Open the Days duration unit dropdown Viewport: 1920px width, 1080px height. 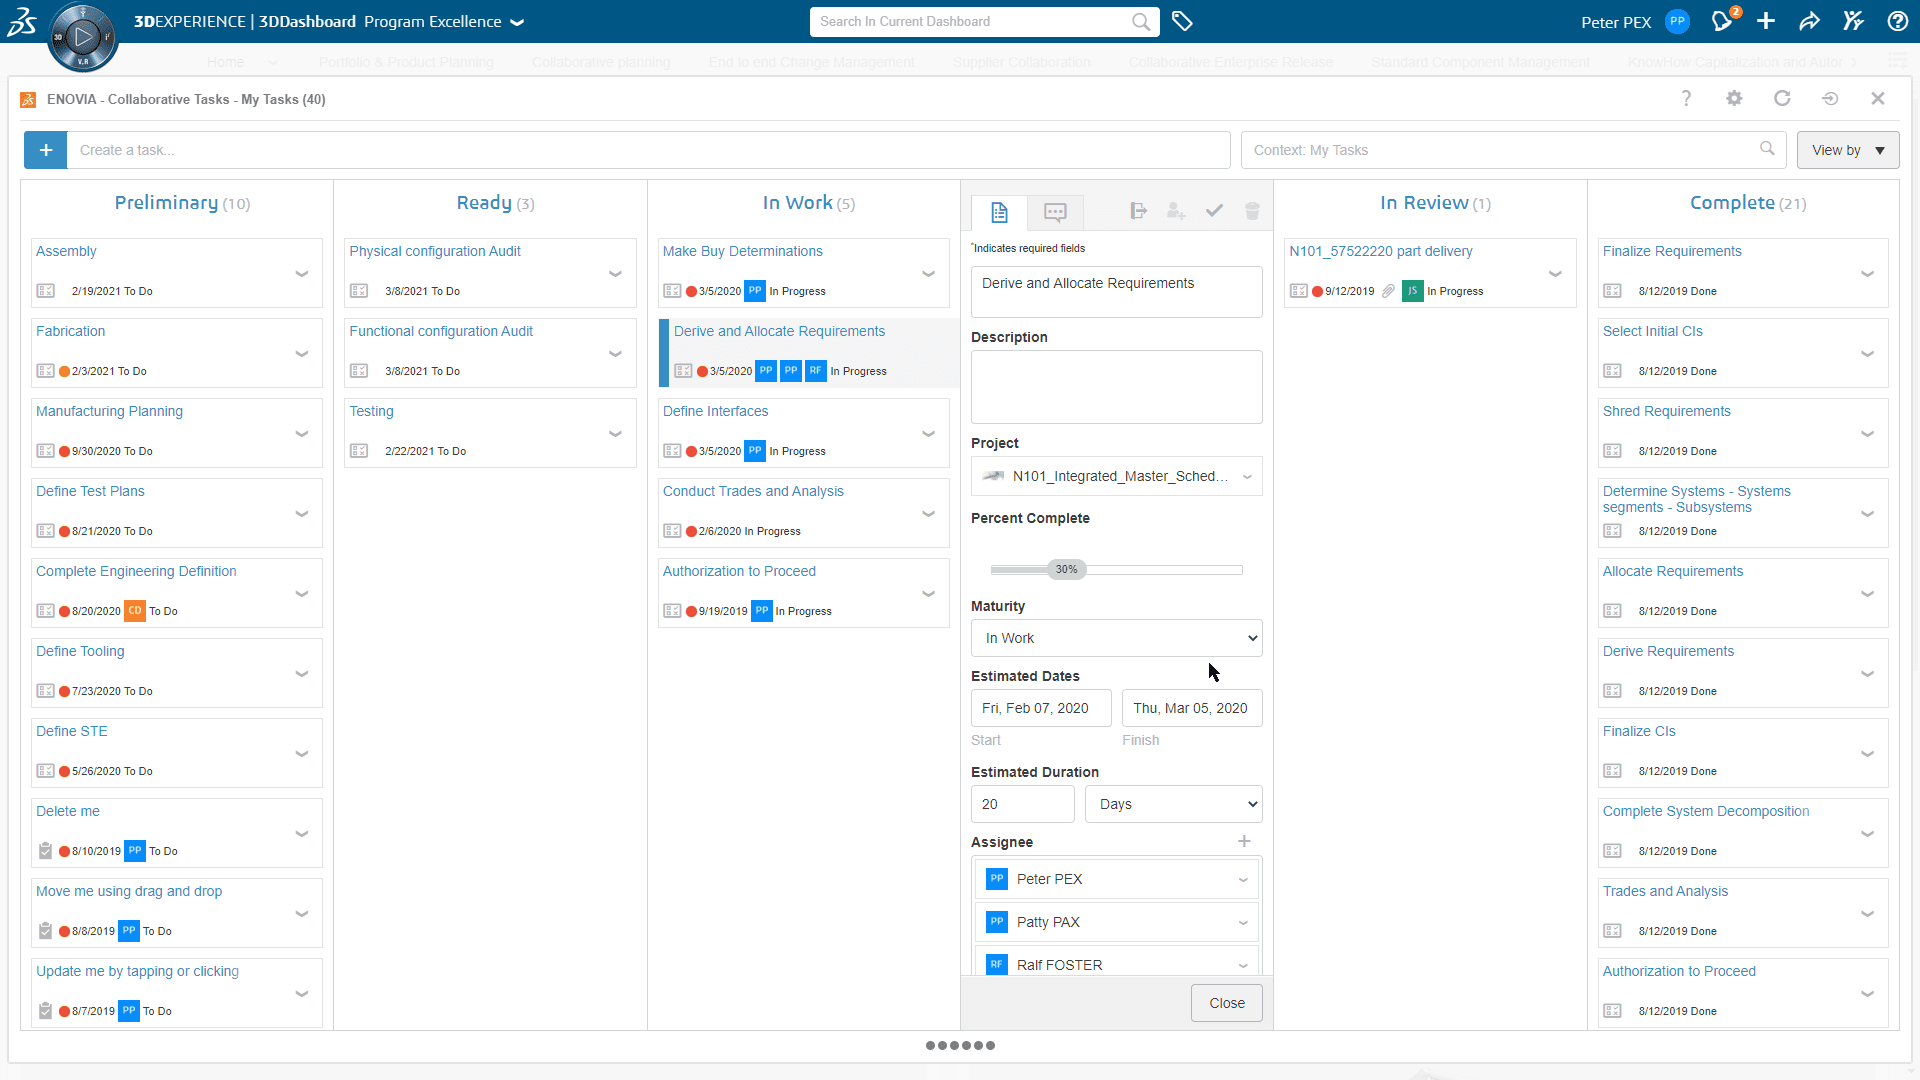1173,804
